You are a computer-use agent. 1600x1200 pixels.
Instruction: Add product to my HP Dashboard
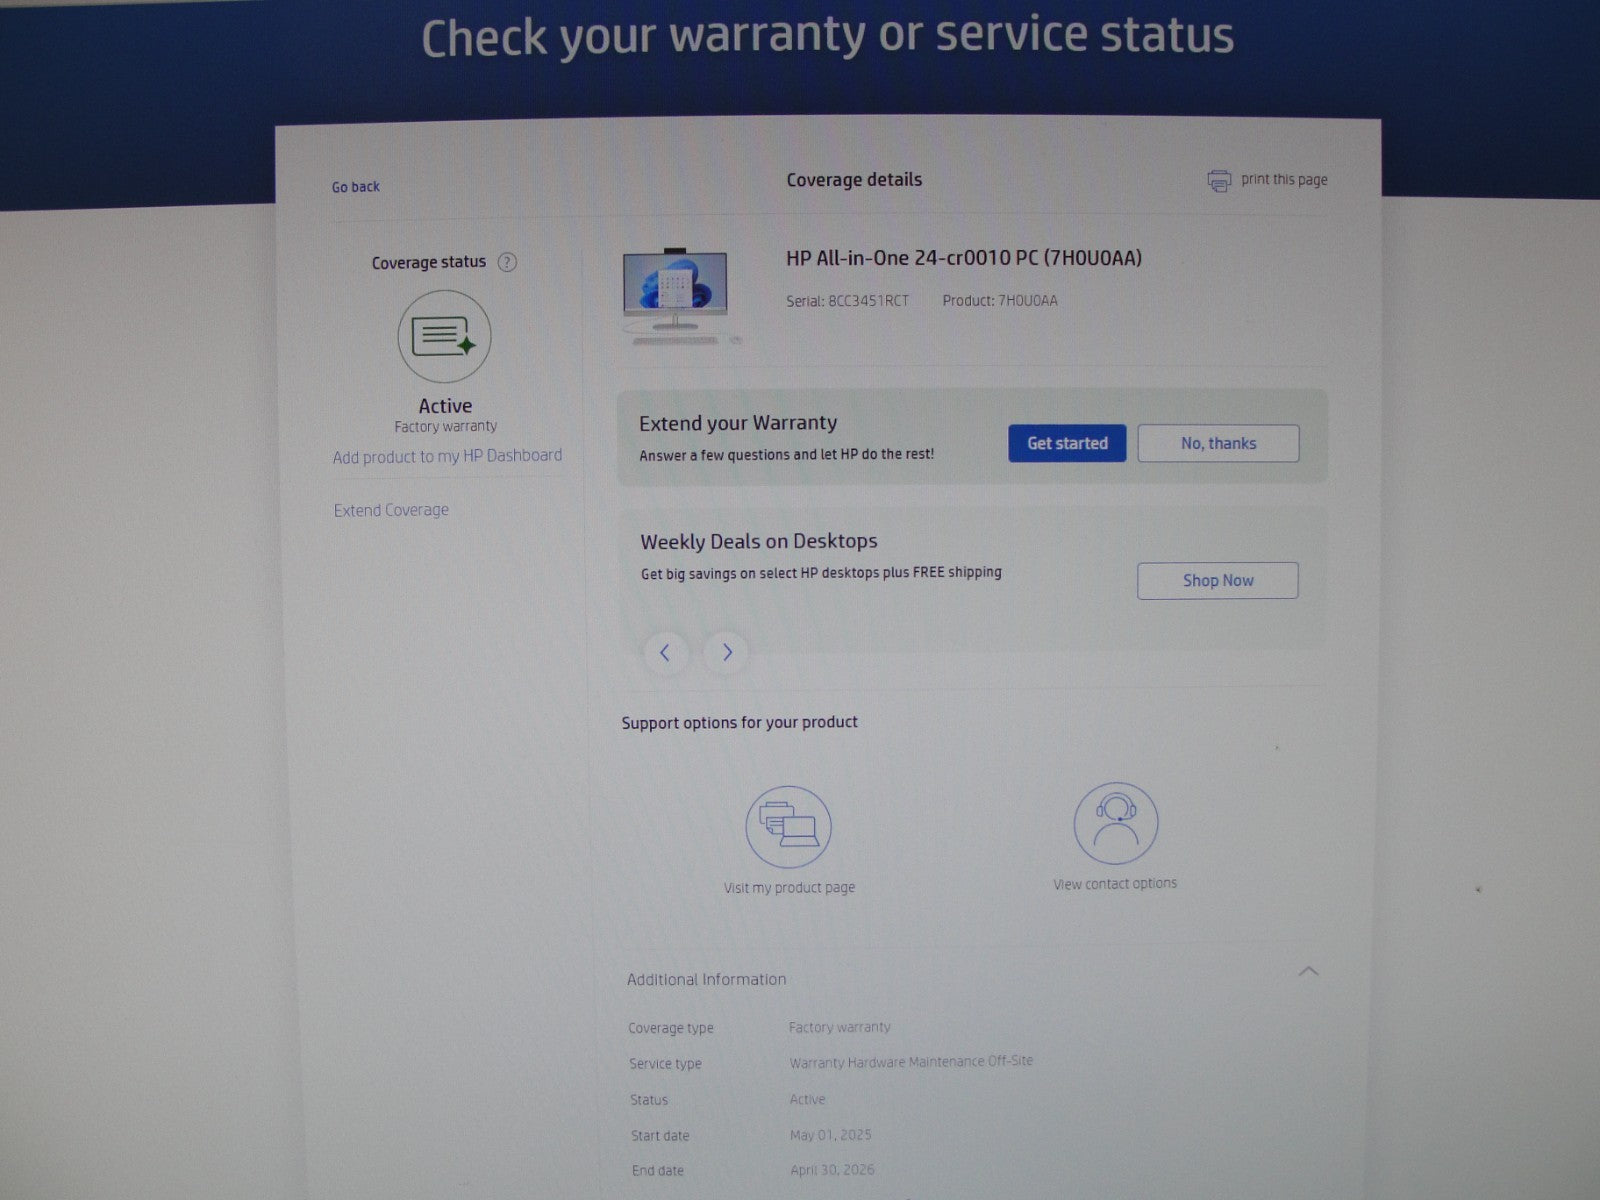click(x=447, y=456)
